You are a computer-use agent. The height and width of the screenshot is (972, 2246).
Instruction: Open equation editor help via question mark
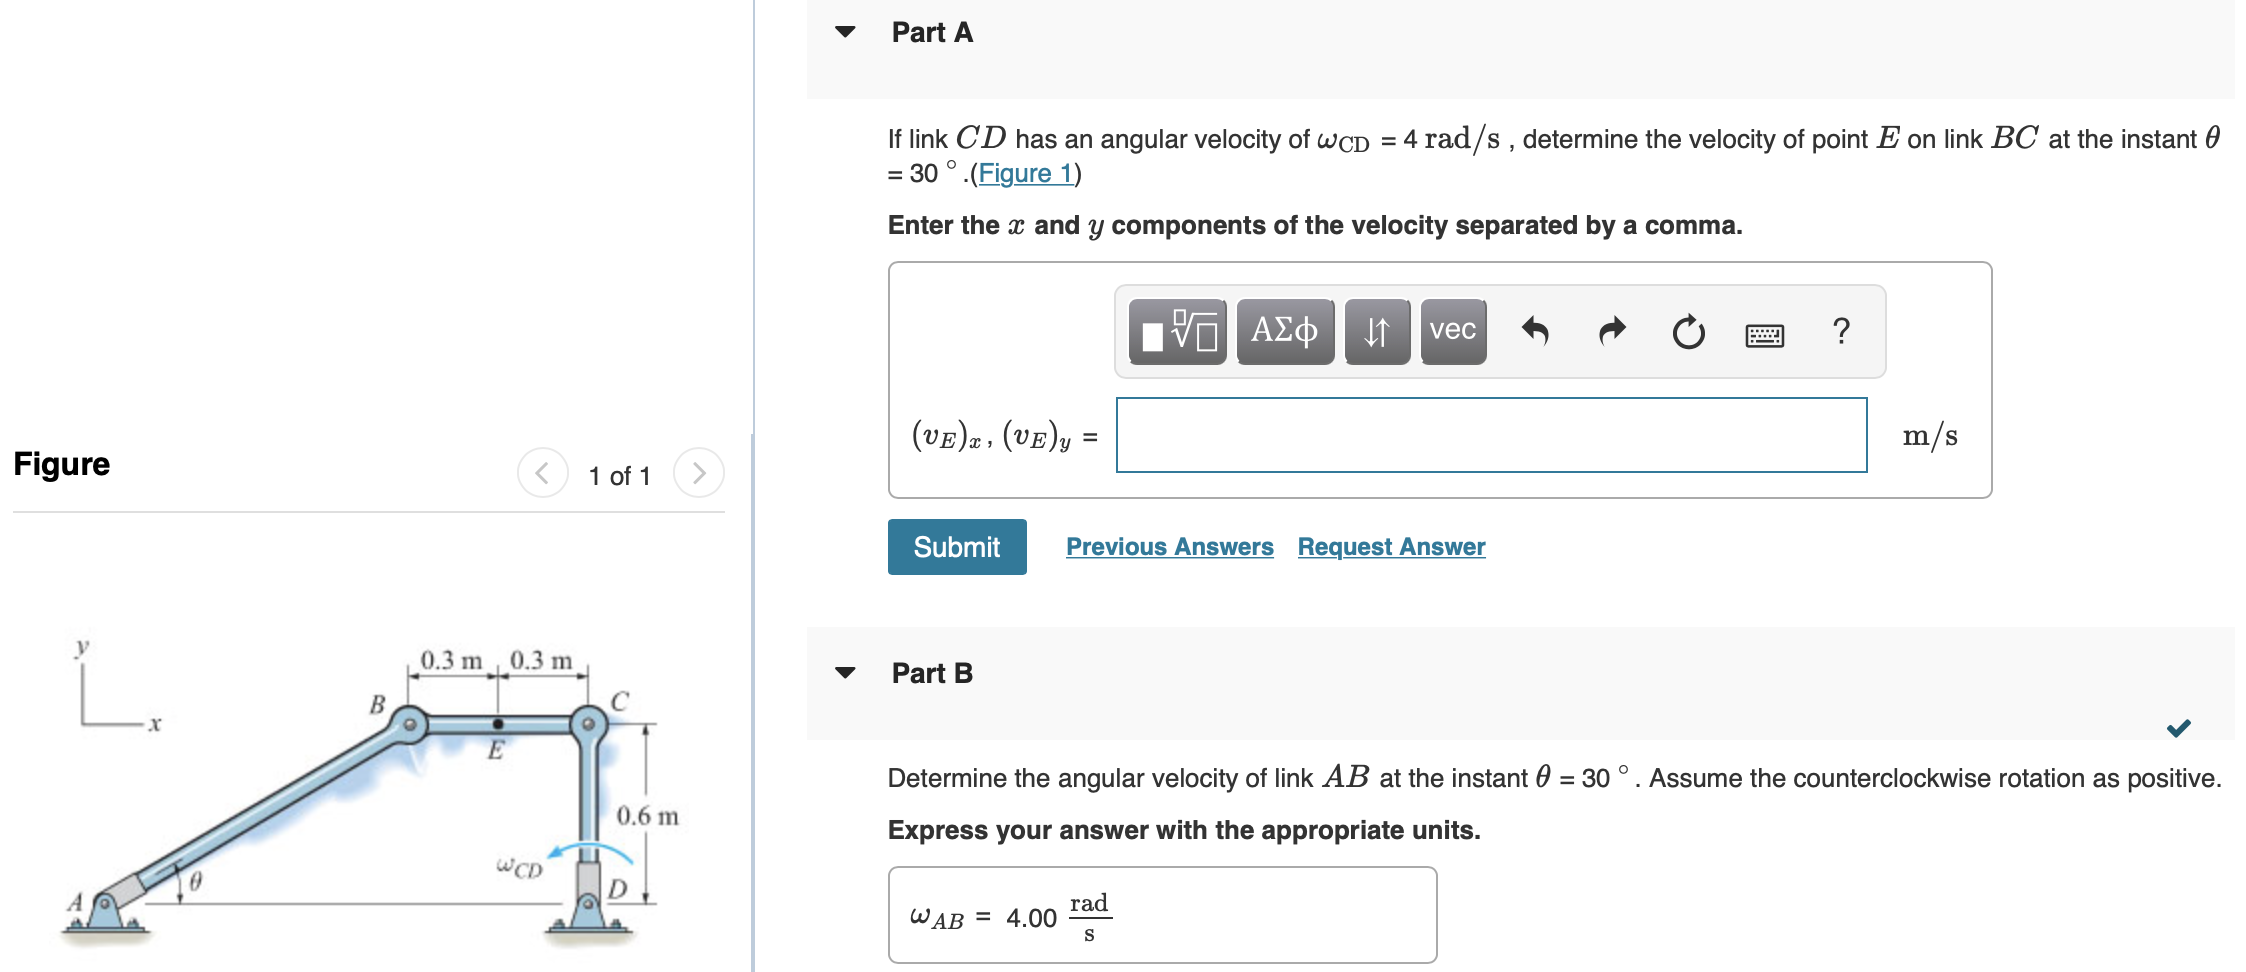[1841, 331]
